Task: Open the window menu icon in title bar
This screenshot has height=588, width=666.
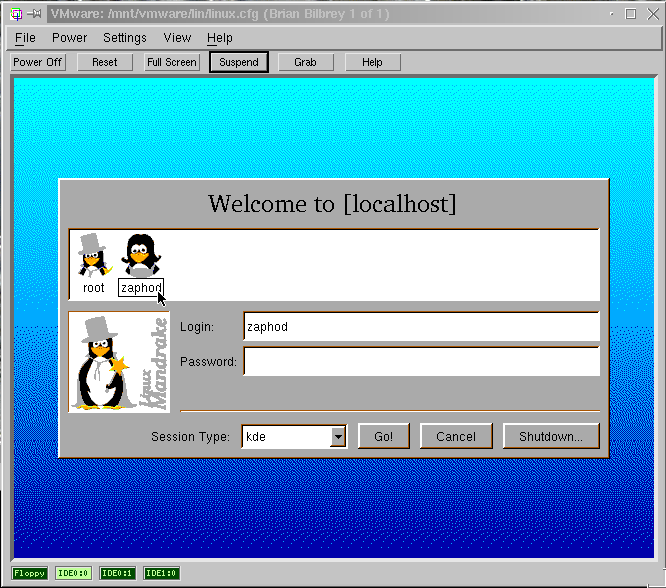Action: click(x=16, y=14)
